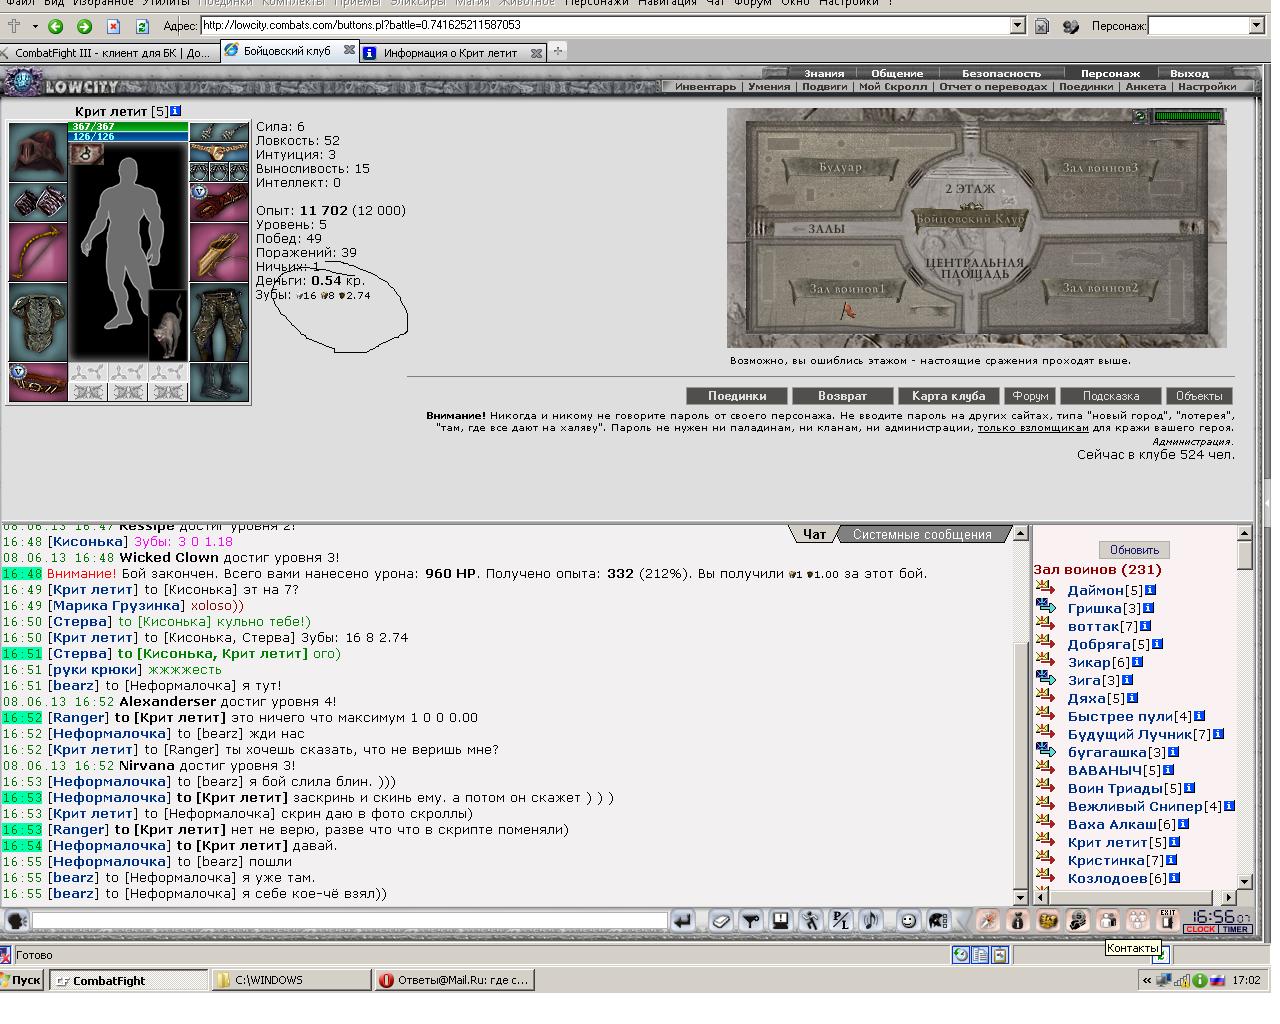Add a new tab with the plus button

click(558, 51)
